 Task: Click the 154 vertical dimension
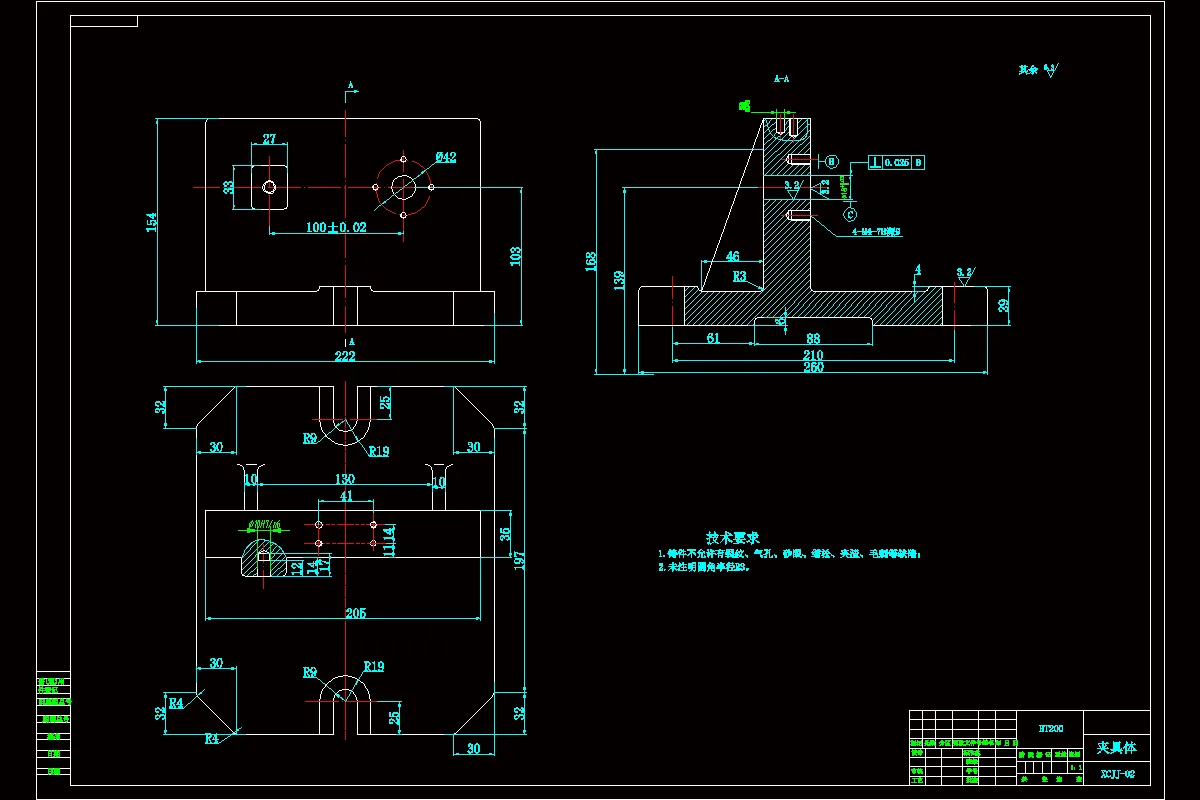(x=152, y=221)
